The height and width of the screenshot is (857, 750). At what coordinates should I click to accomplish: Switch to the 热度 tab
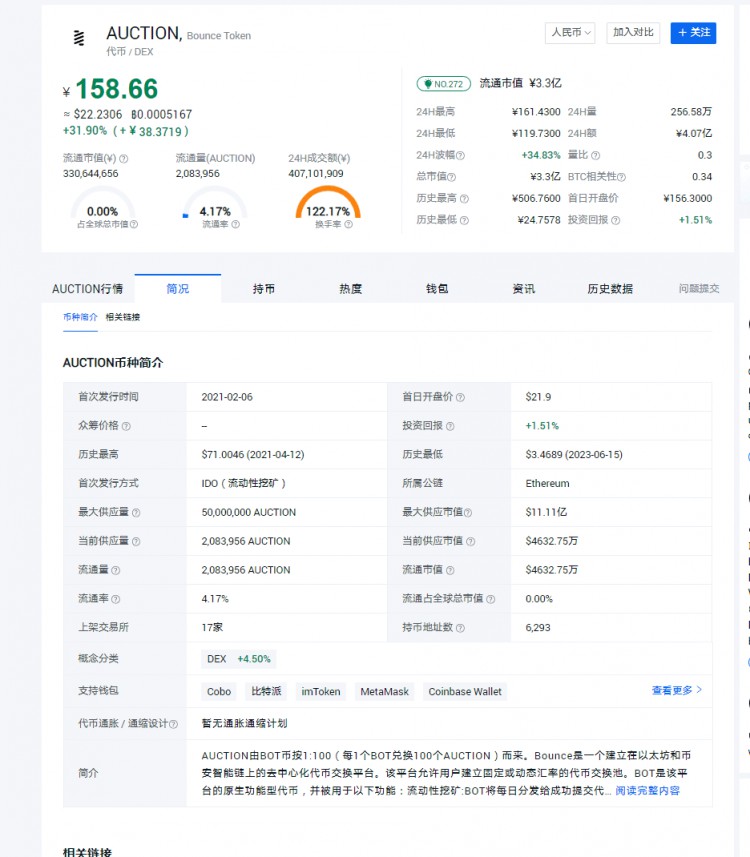350,289
